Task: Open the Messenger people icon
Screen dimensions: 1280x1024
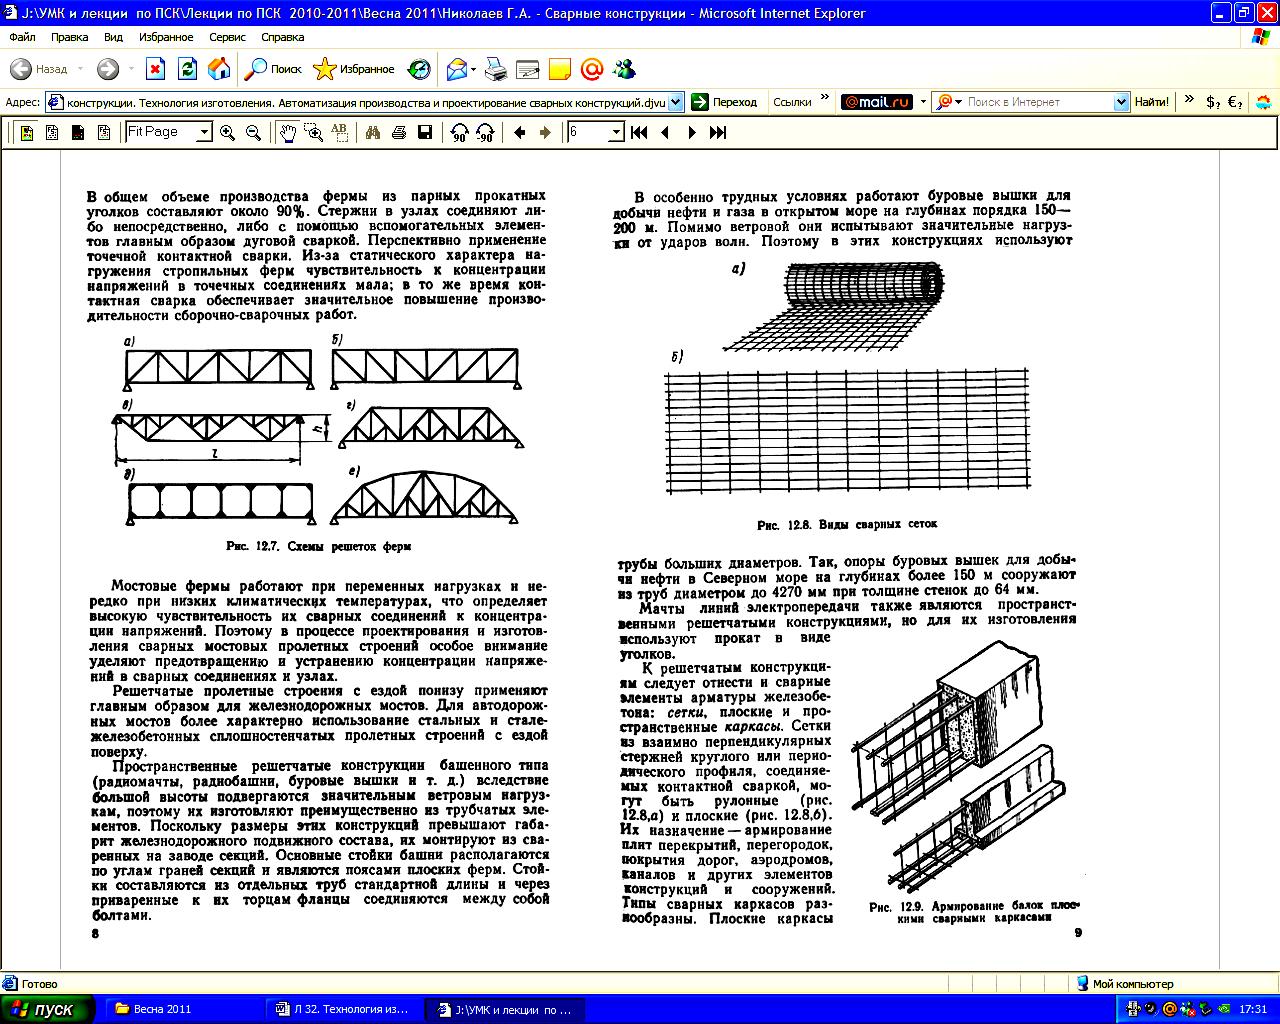Action: 625,69
